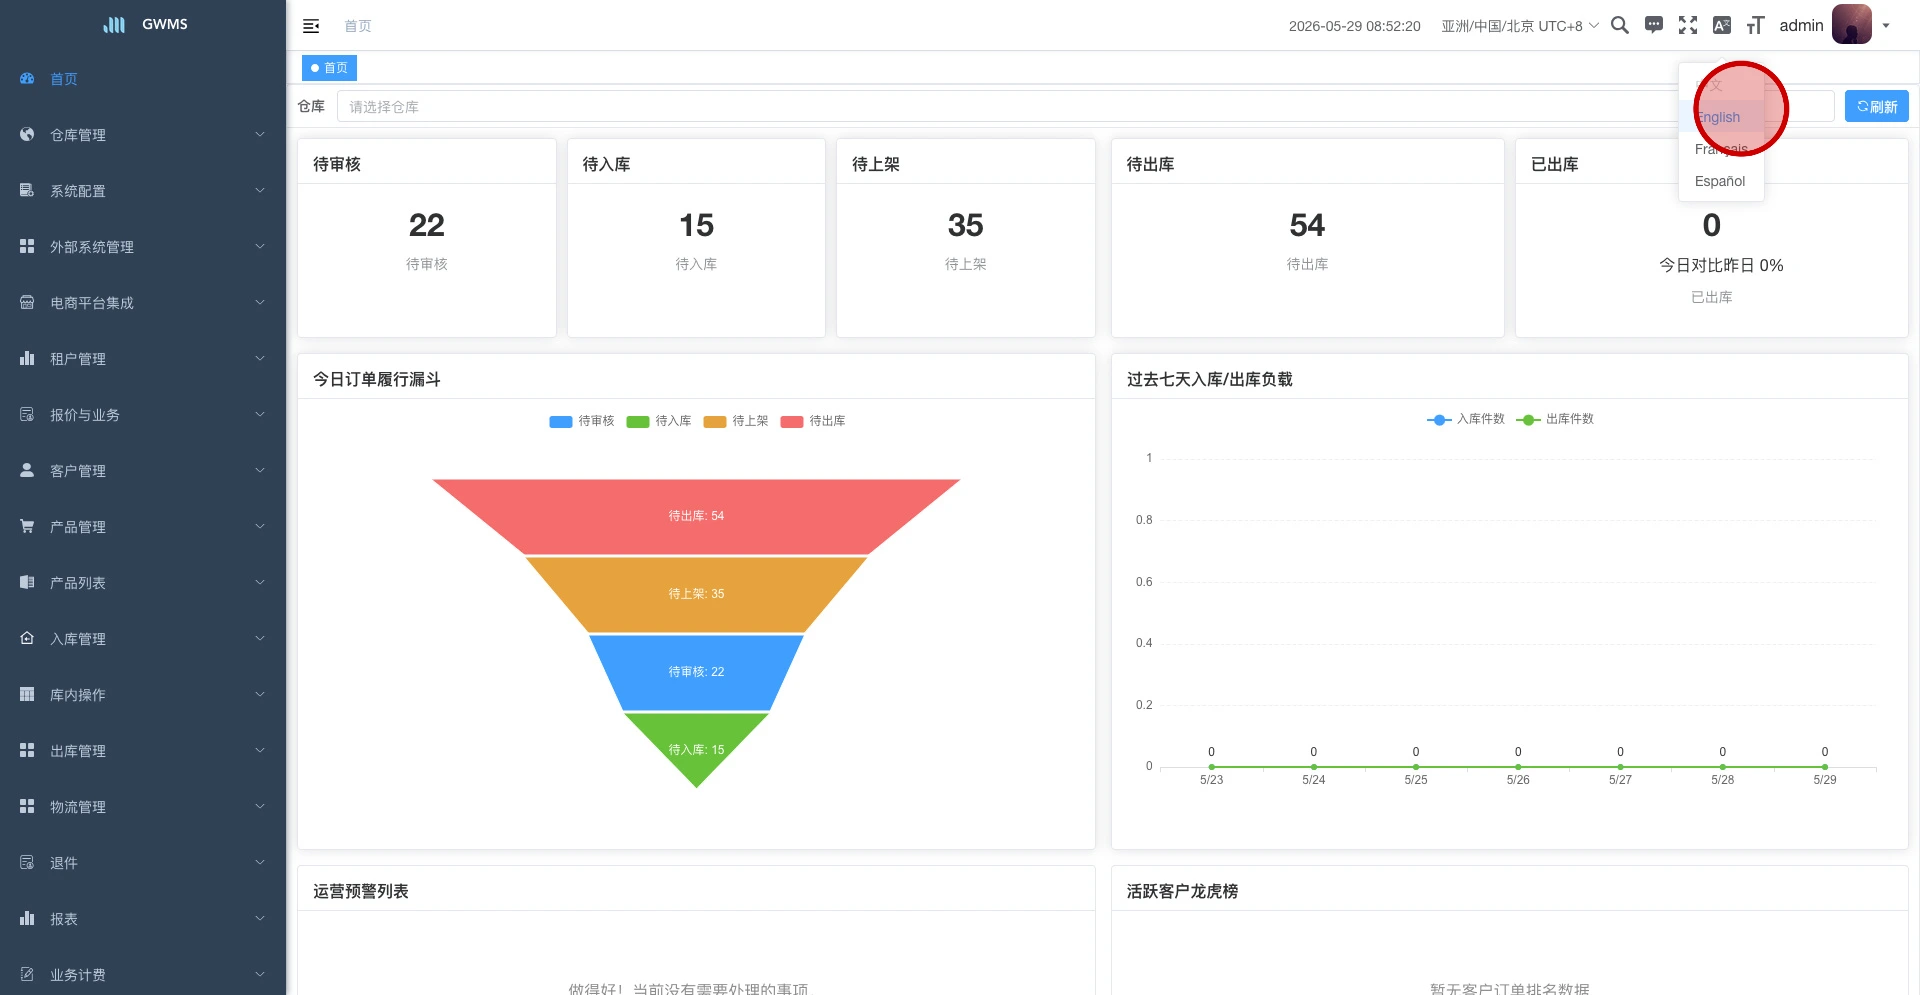Open the timezone 亚洲/中国/北京 dropdown

coord(1520,26)
